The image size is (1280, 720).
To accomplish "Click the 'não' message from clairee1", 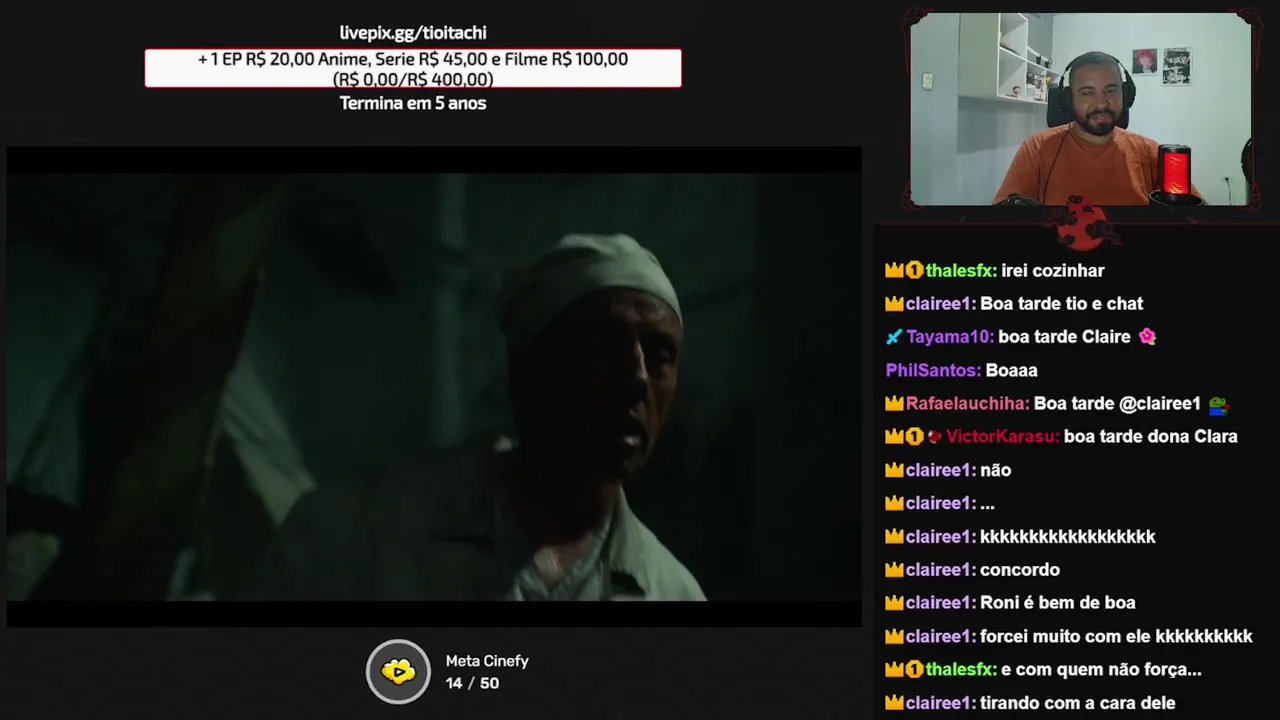I will click(995, 470).
